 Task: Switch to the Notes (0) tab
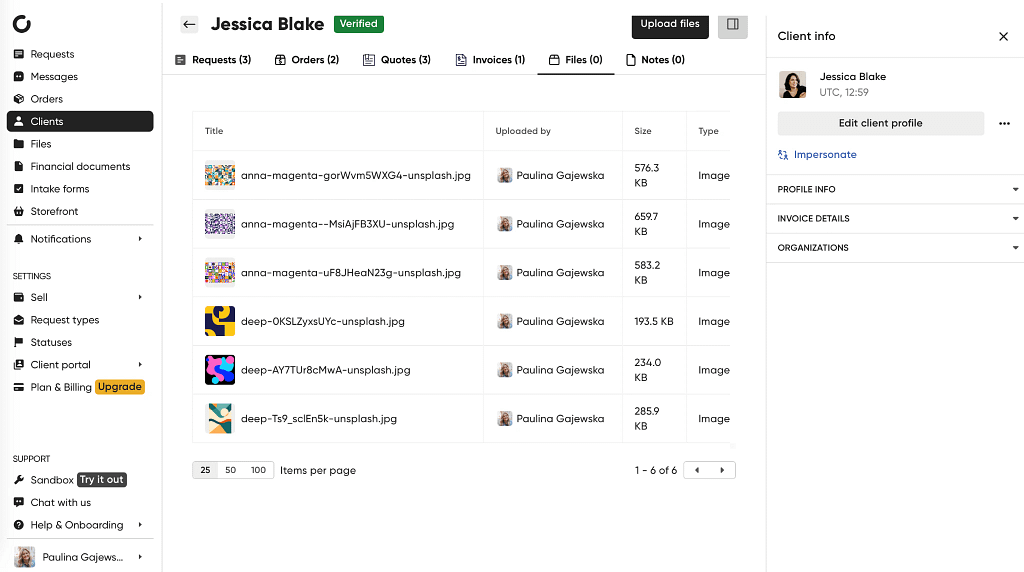[655, 60]
